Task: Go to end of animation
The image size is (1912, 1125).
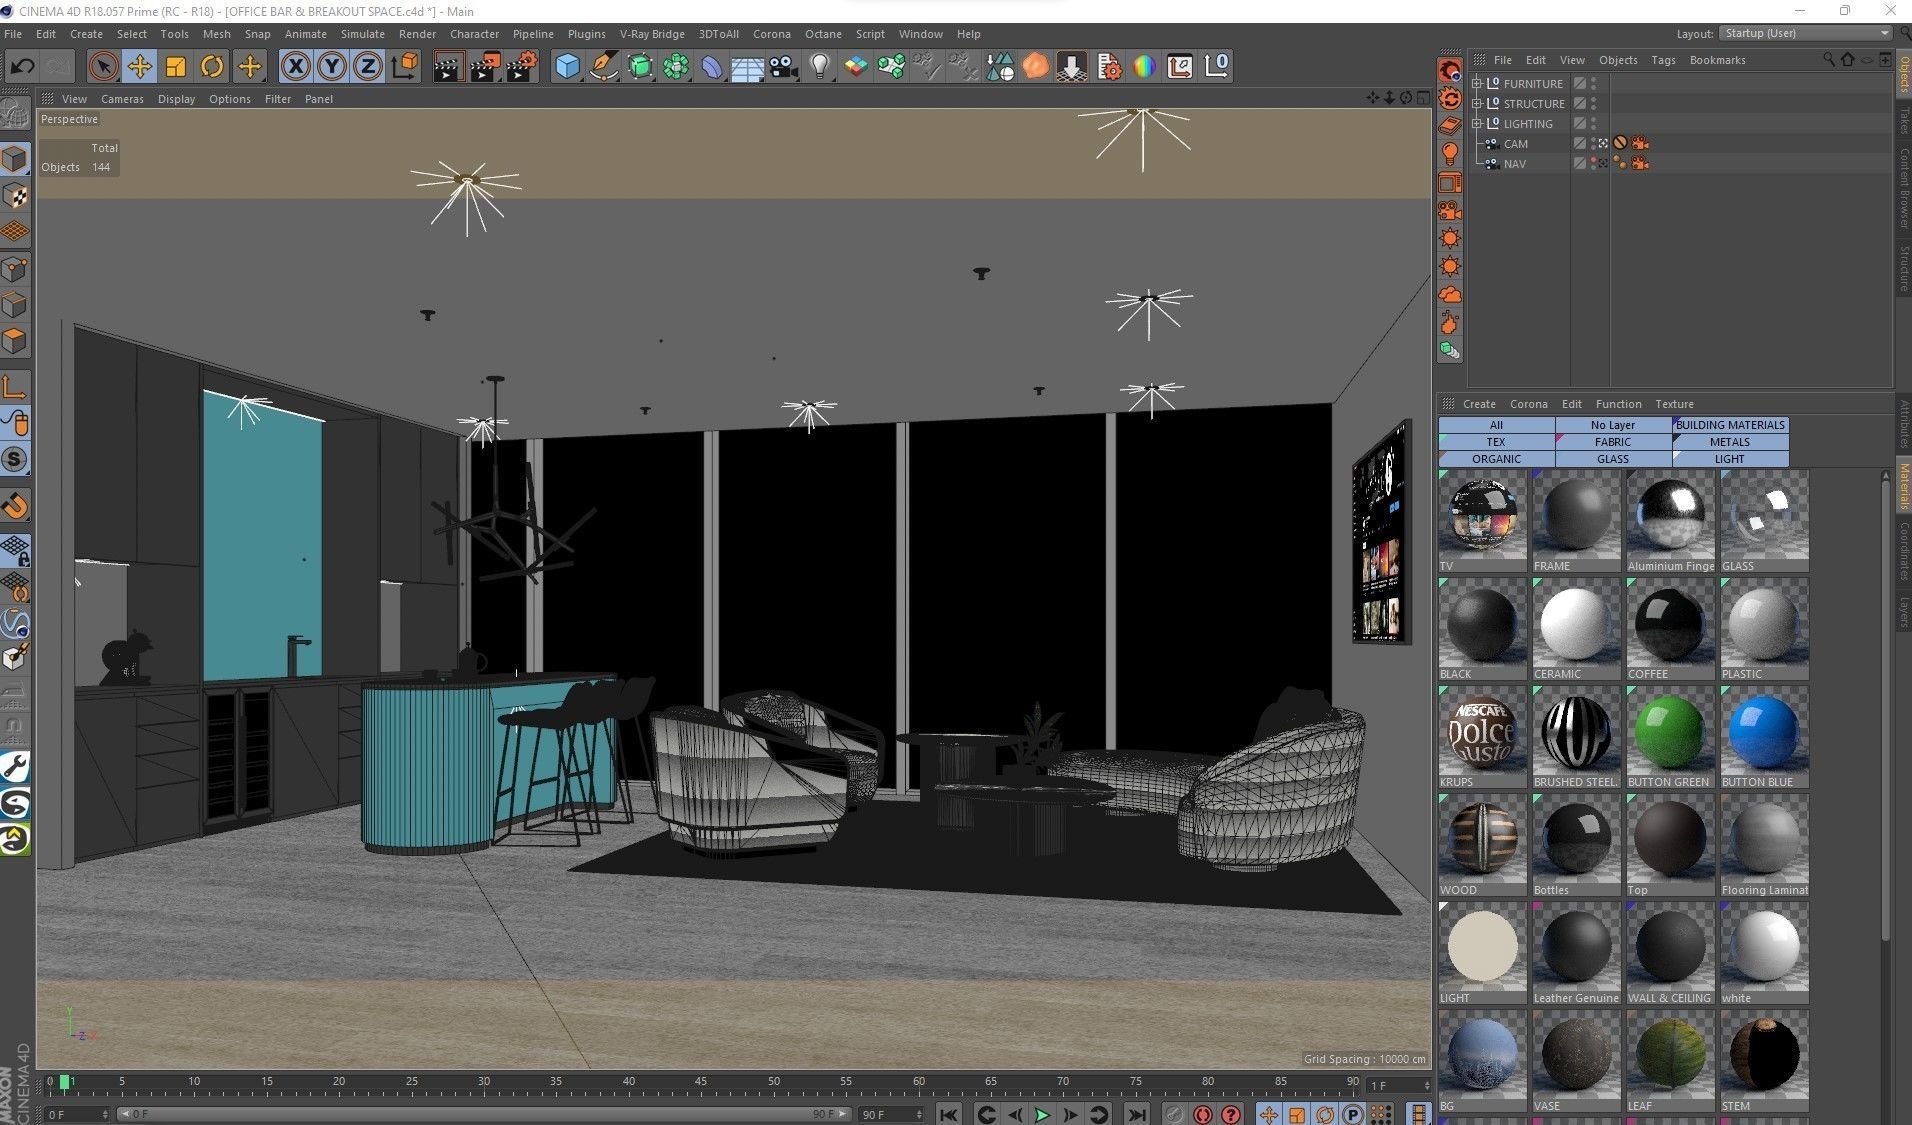Action: 1136,1114
